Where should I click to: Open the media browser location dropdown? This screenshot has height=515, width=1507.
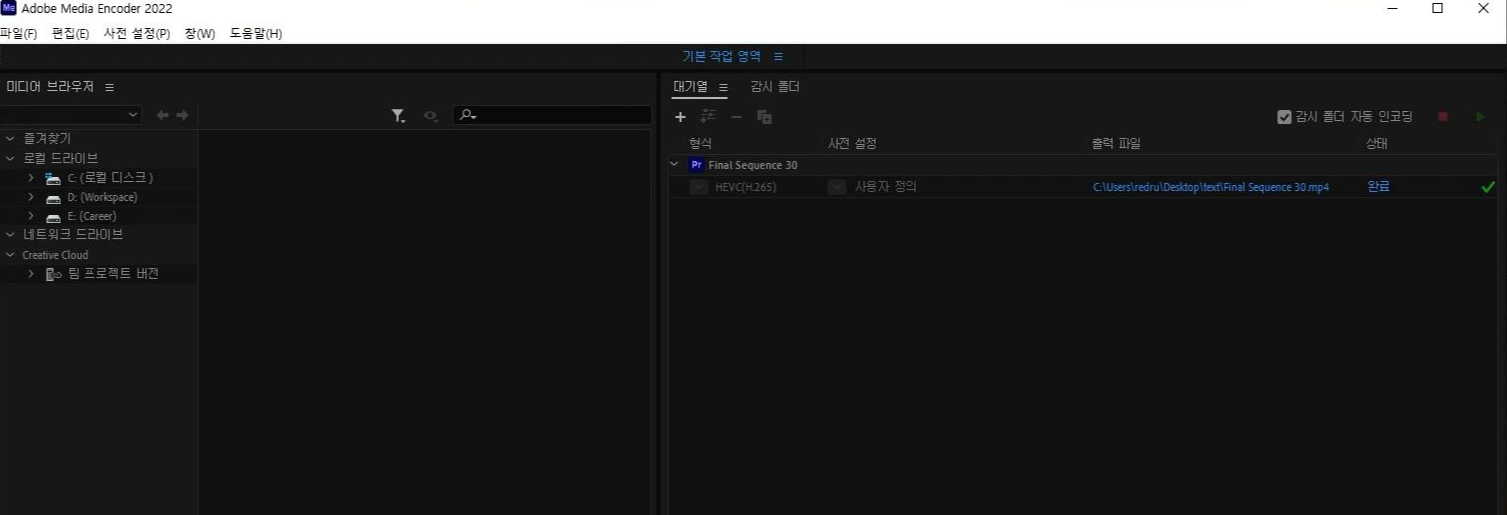pyautogui.click(x=72, y=116)
